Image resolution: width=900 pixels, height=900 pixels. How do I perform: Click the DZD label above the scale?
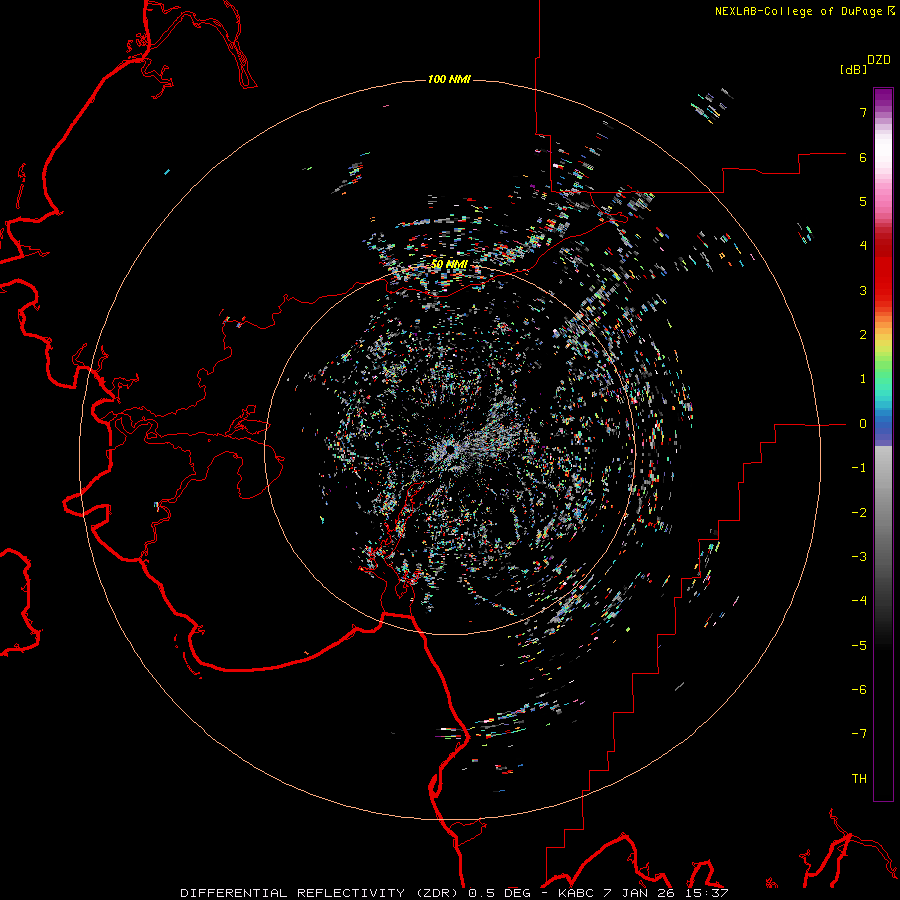(x=879, y=60)
